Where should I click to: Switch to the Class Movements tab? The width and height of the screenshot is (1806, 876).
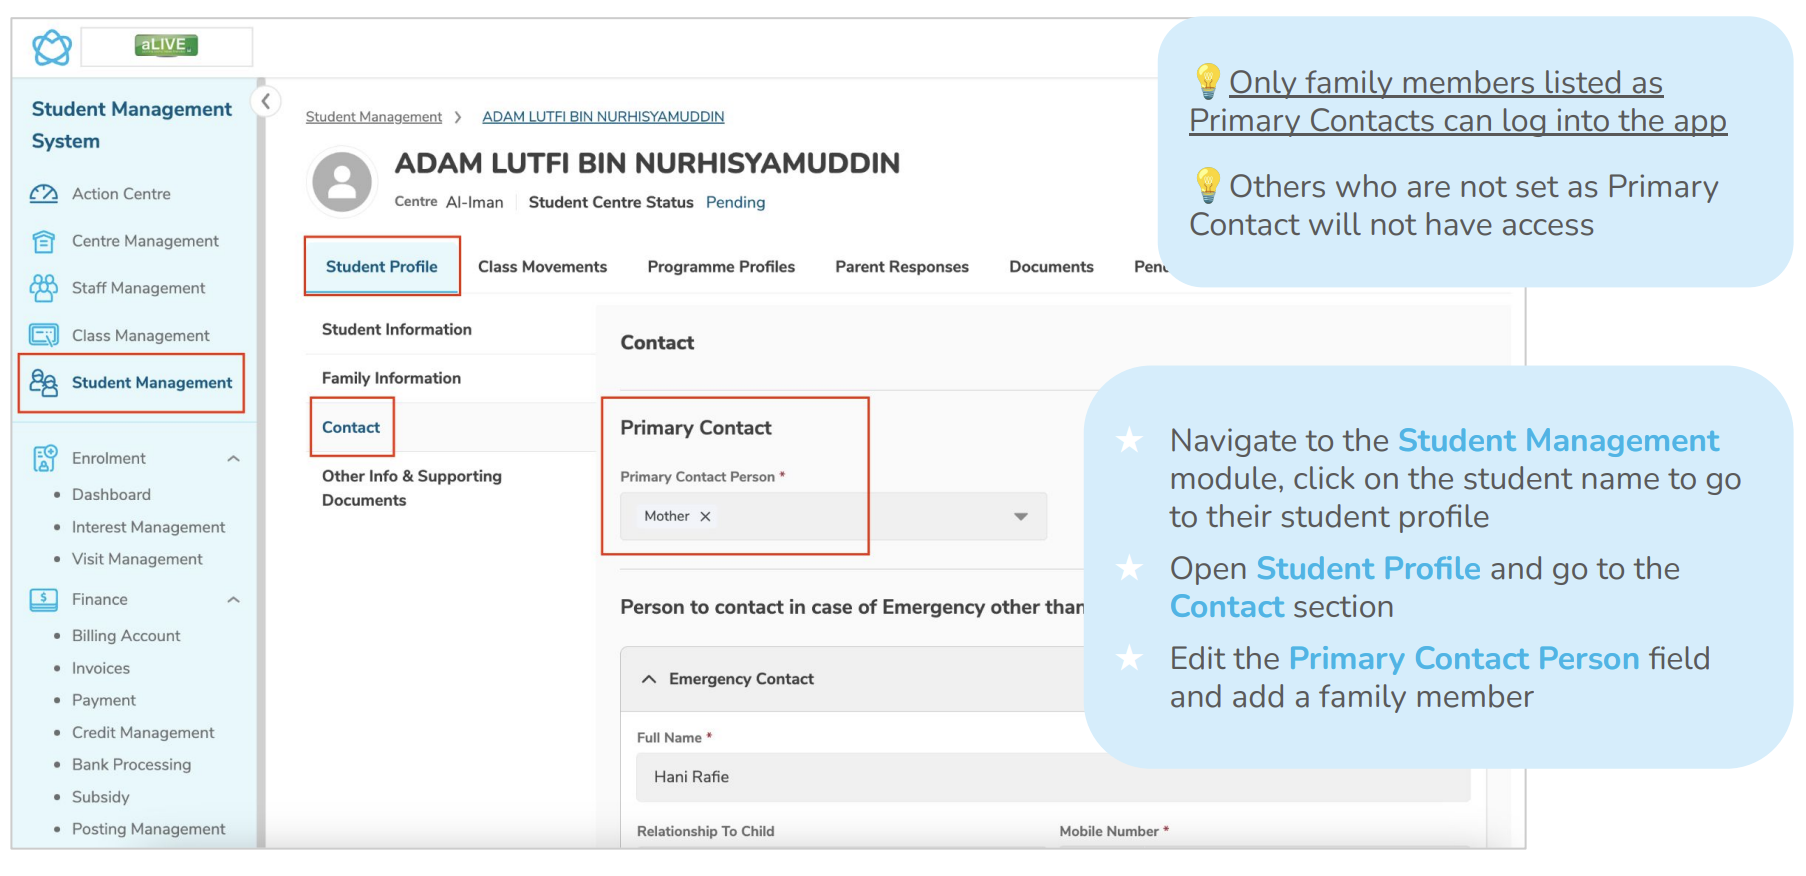[x=542, y=267]
